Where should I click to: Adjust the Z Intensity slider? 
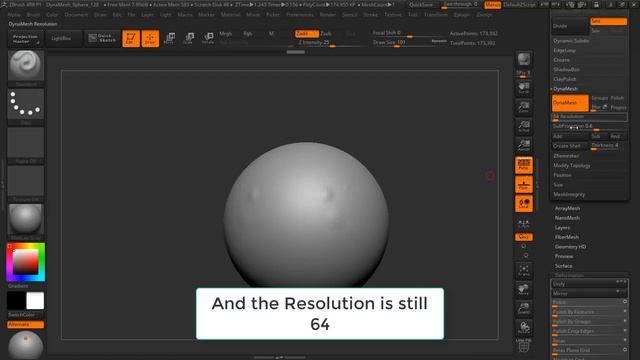pos(331,43)
